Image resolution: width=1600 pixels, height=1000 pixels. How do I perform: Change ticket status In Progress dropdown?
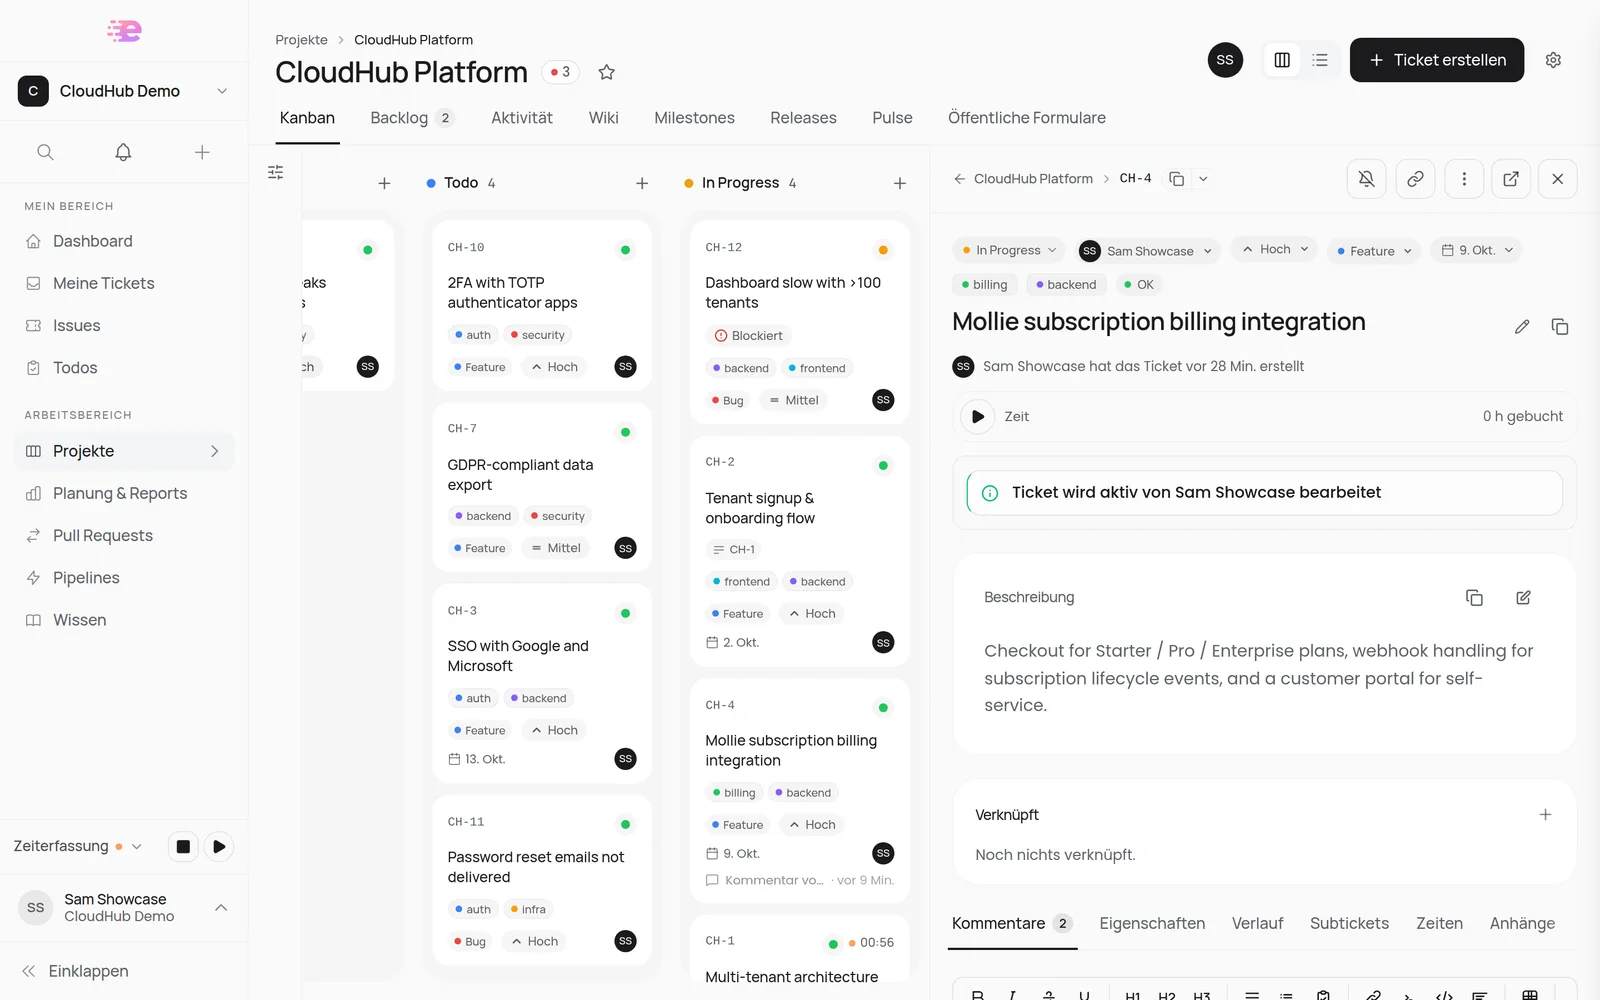1009,250
